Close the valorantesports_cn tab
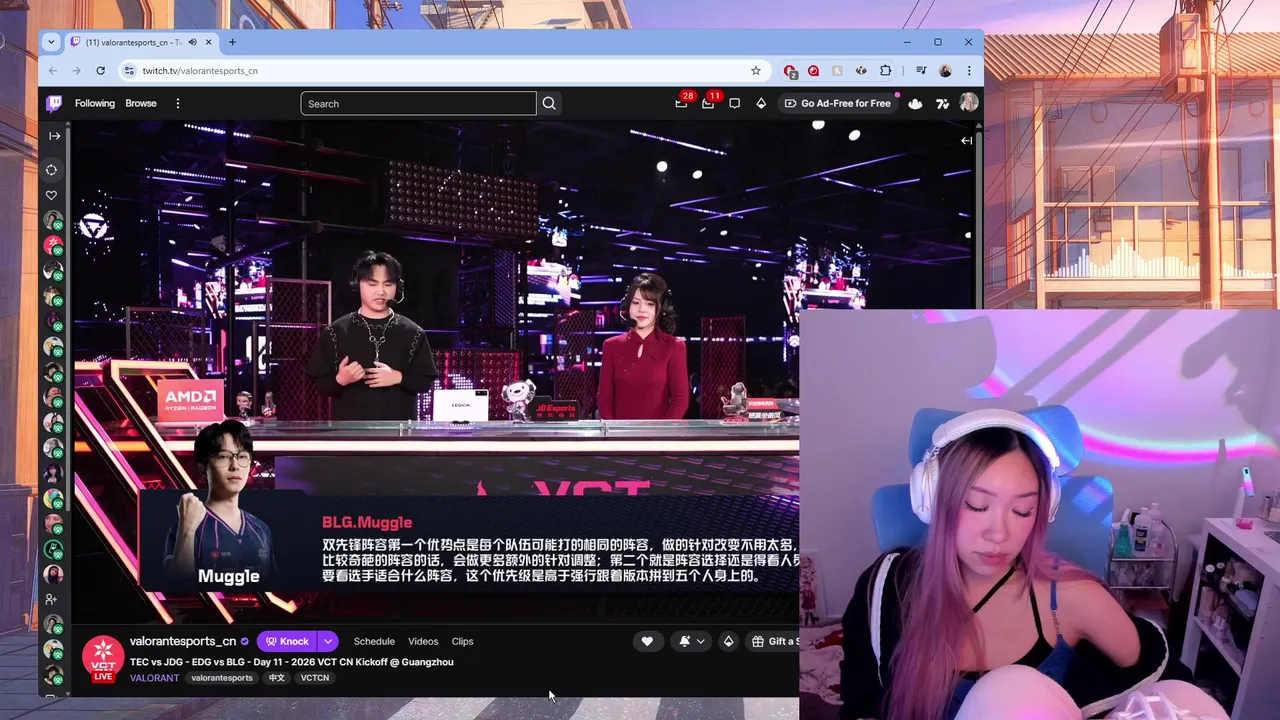This screenshot has height=720, width=1280. click(x=209, y=42)
